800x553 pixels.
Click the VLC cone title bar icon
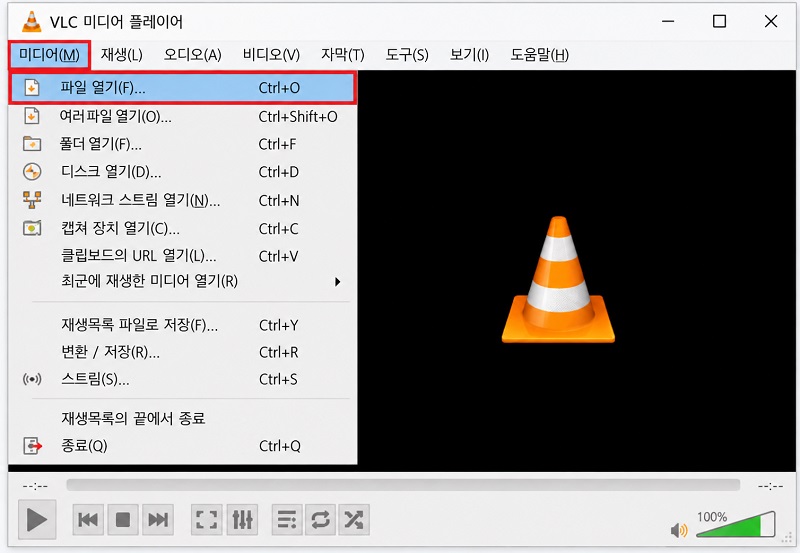(x=32, y=21)
